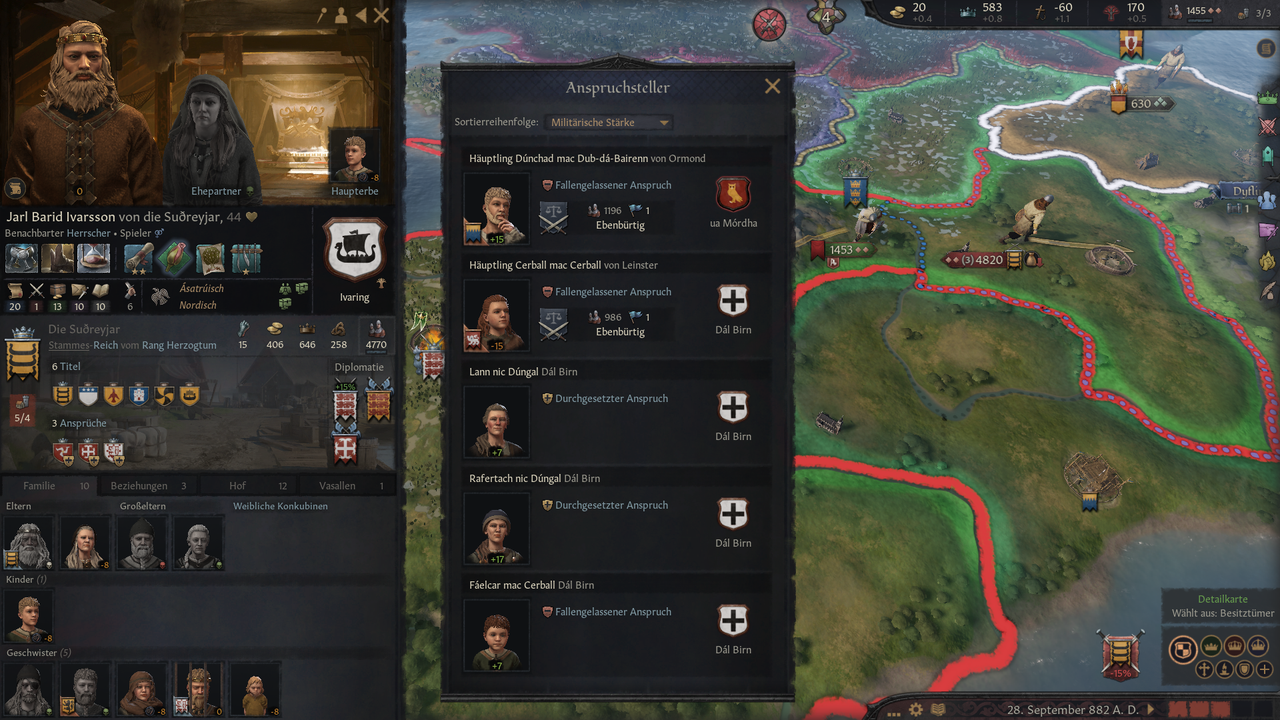The image size is (1280, 720).
Task: Open the character finder silhouette icon
Action: [341, 15]
